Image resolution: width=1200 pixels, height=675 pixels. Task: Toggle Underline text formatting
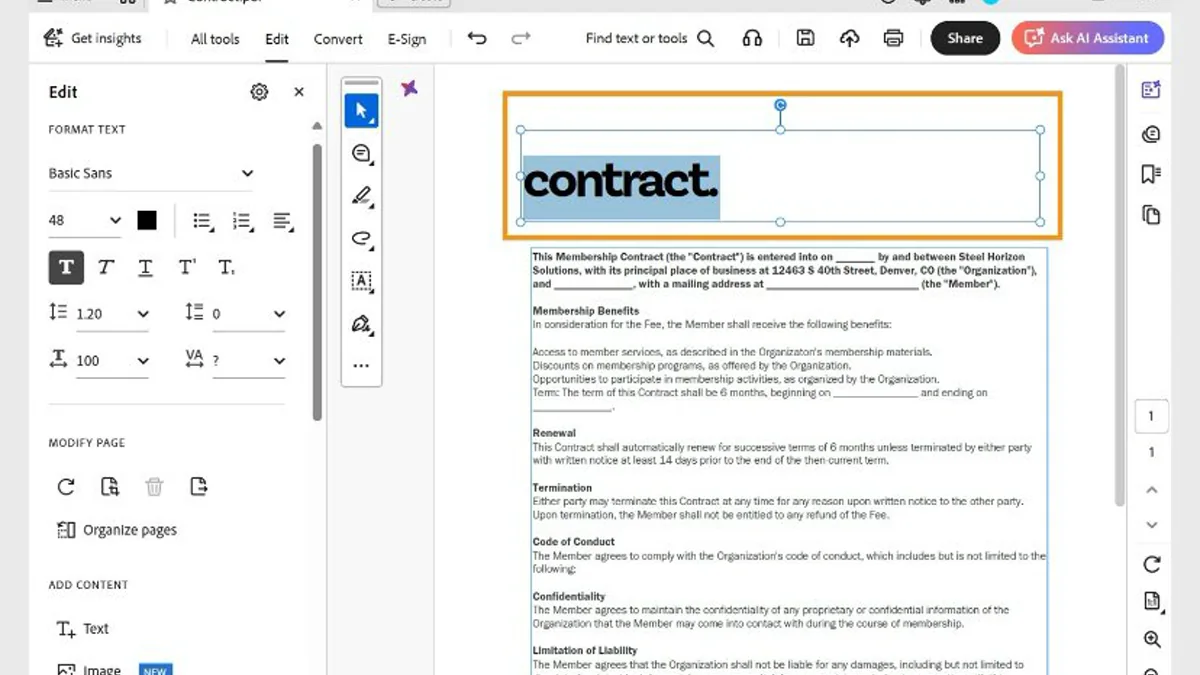point(145,267)
